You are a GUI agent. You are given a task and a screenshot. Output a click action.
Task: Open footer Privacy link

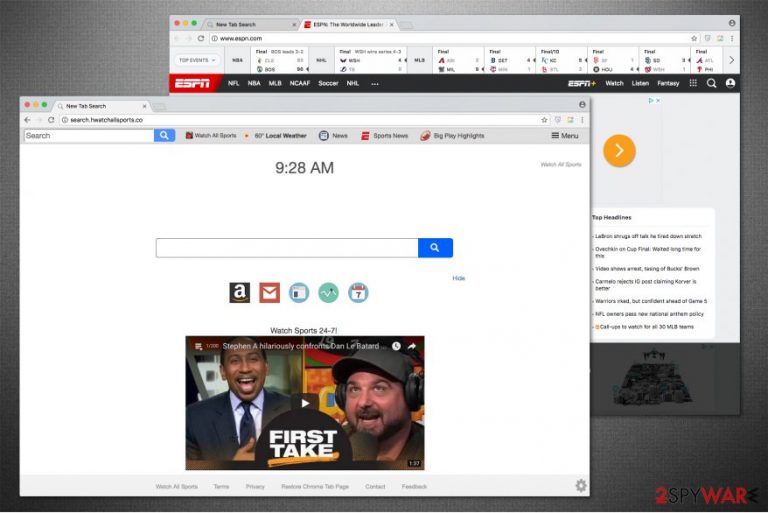(255, 487)
